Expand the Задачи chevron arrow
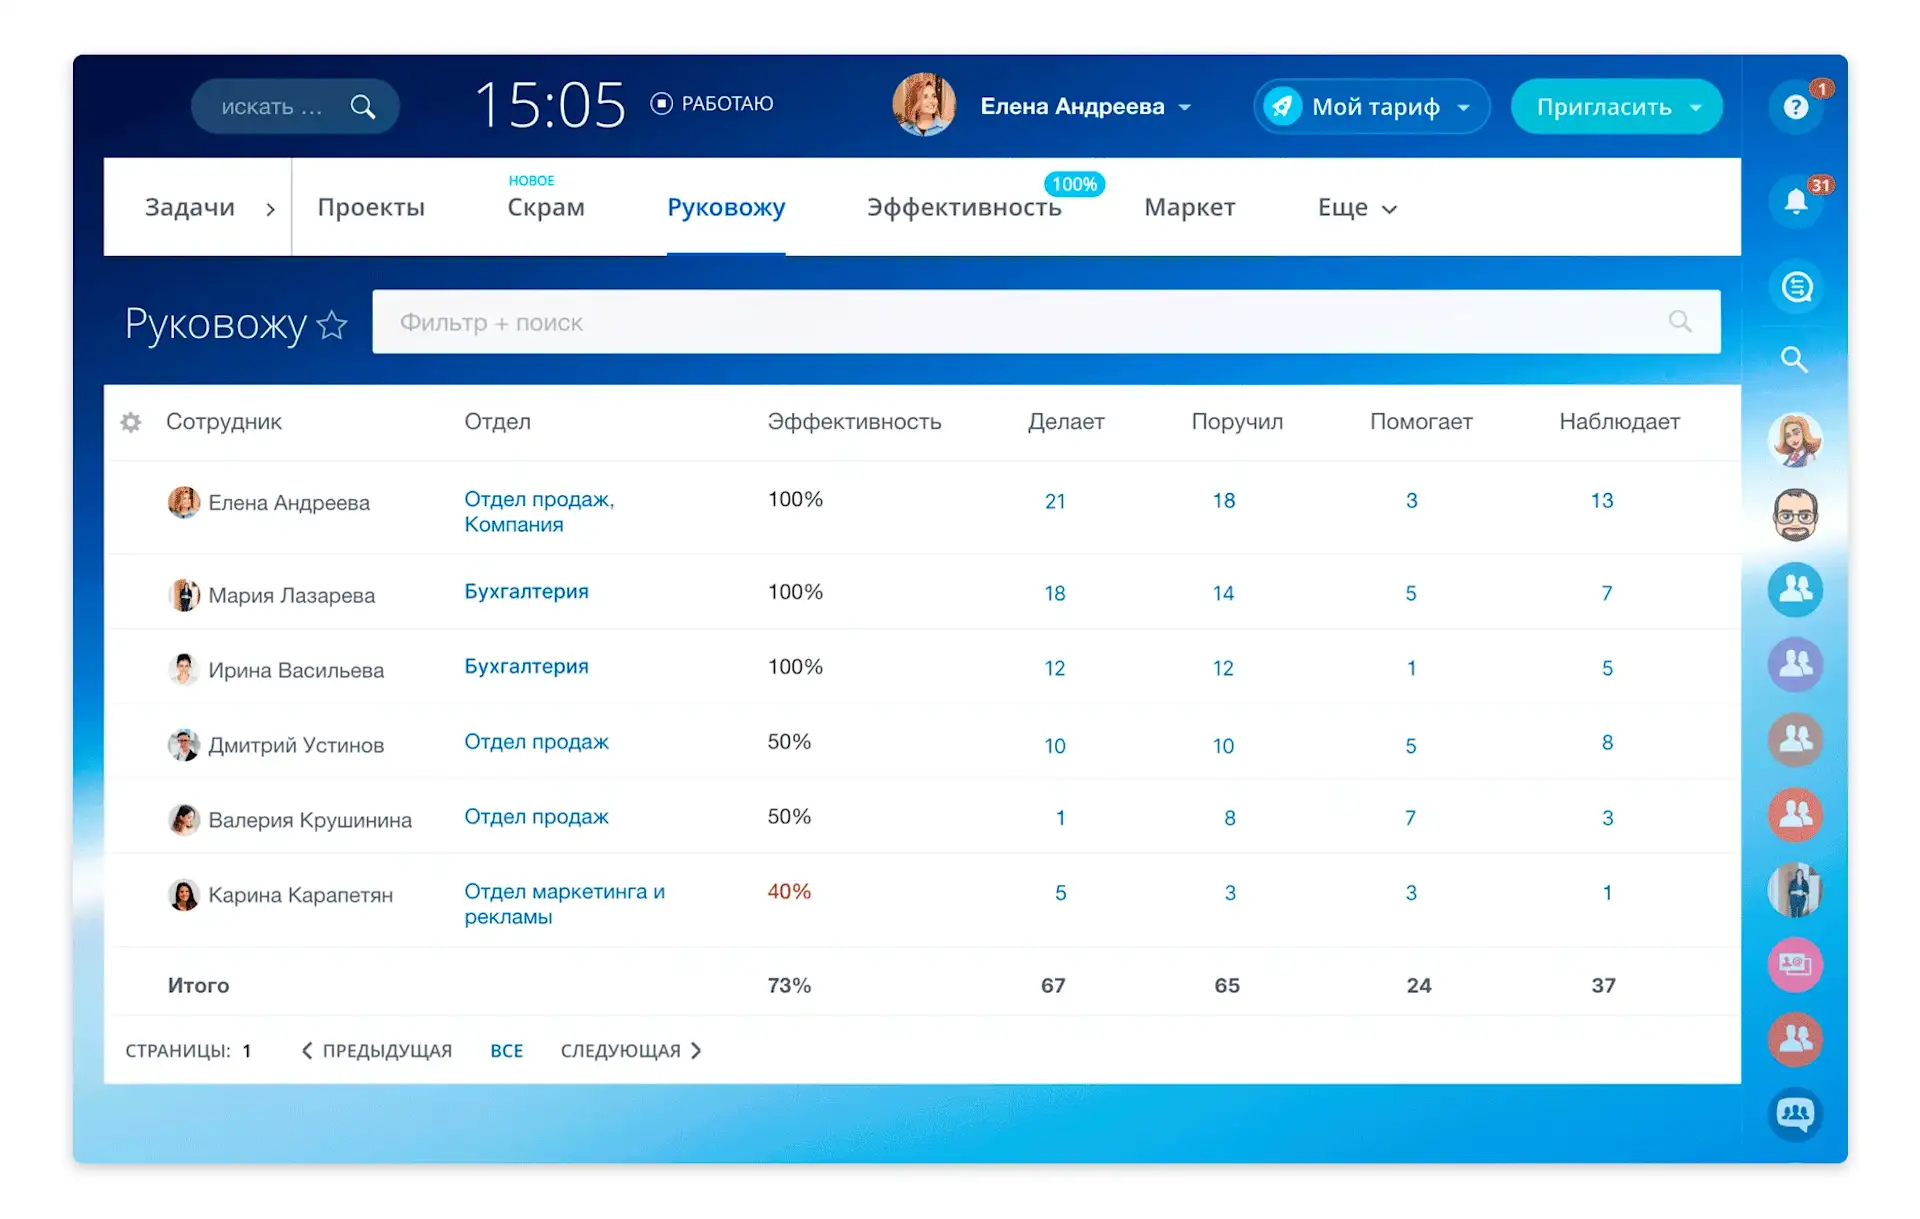1920x1219 pixels. (270, 209)
